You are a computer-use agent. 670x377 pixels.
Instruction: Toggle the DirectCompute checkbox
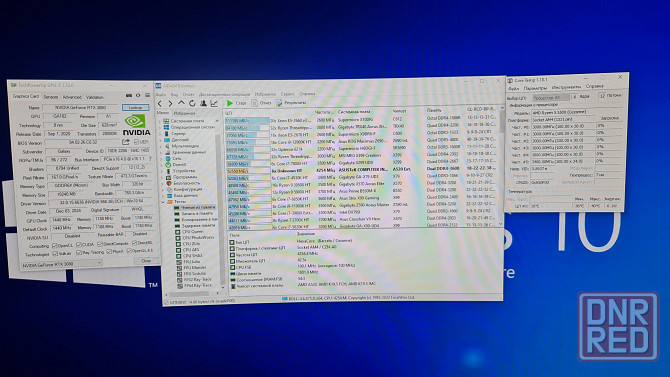(100, 244)
